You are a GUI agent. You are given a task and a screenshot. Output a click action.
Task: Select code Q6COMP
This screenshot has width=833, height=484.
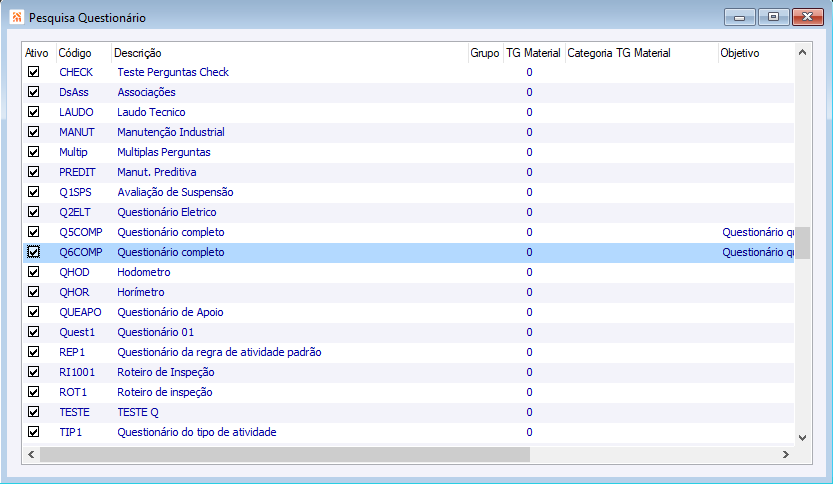[81, 252]
